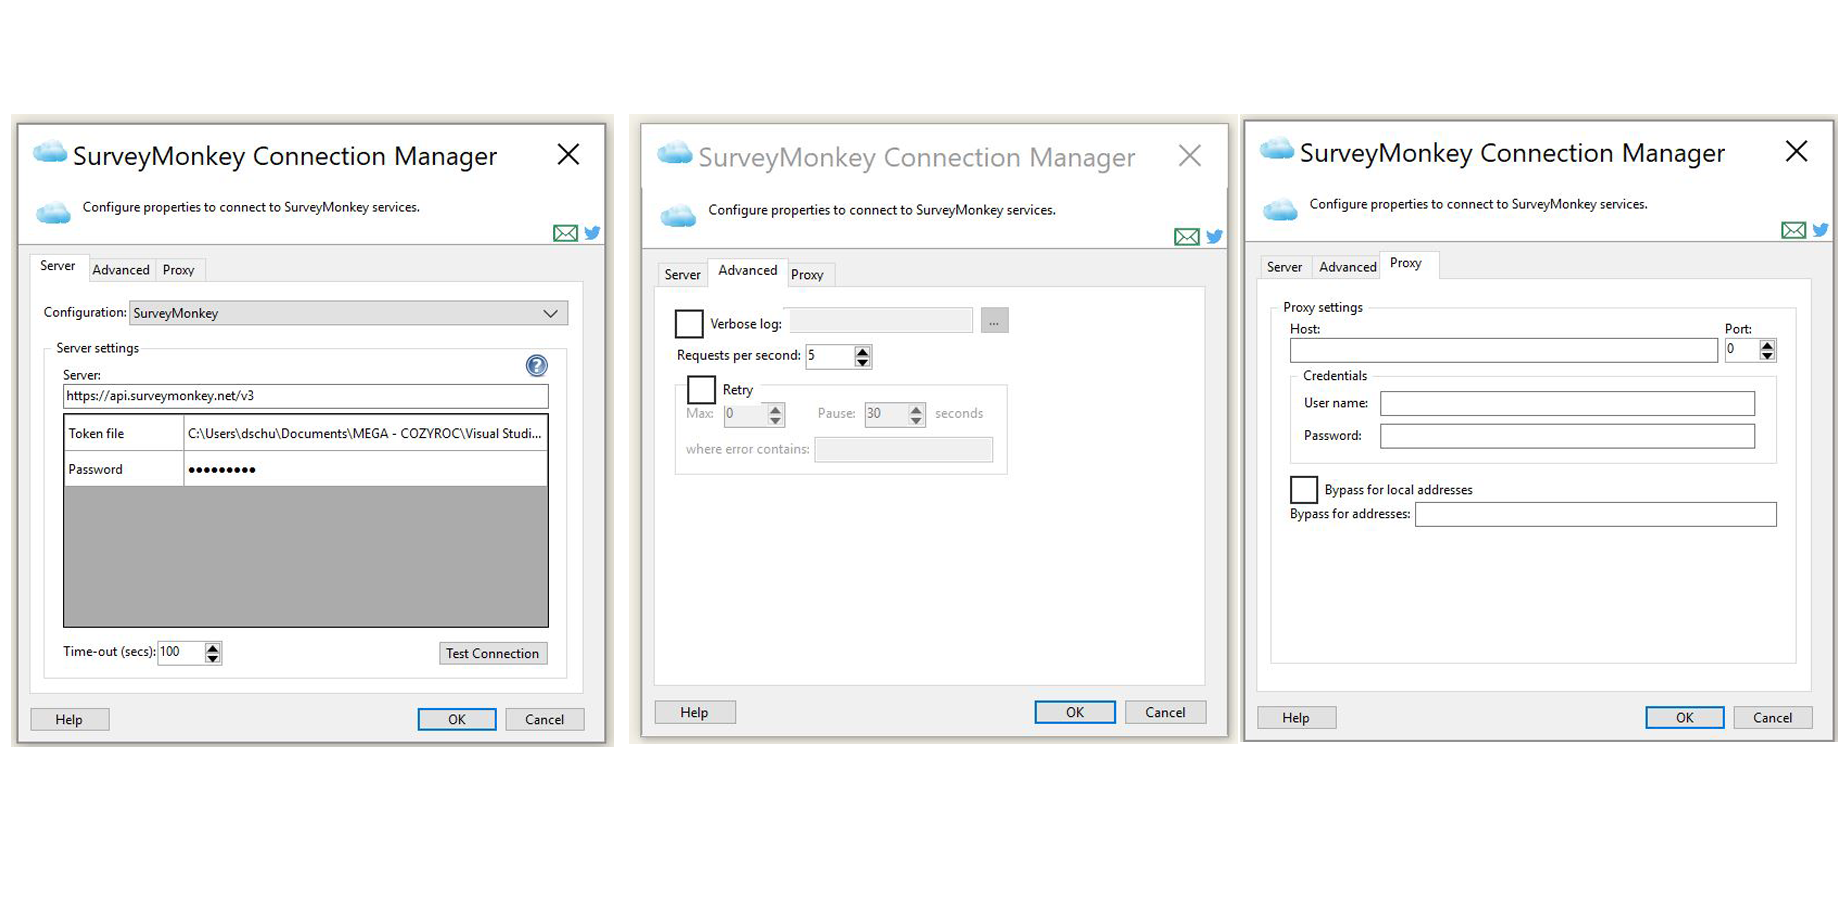Increase the proxy Port value
Image resolution: width=1840 pixels, height=900 pixels.
(x=1767, y=345)
